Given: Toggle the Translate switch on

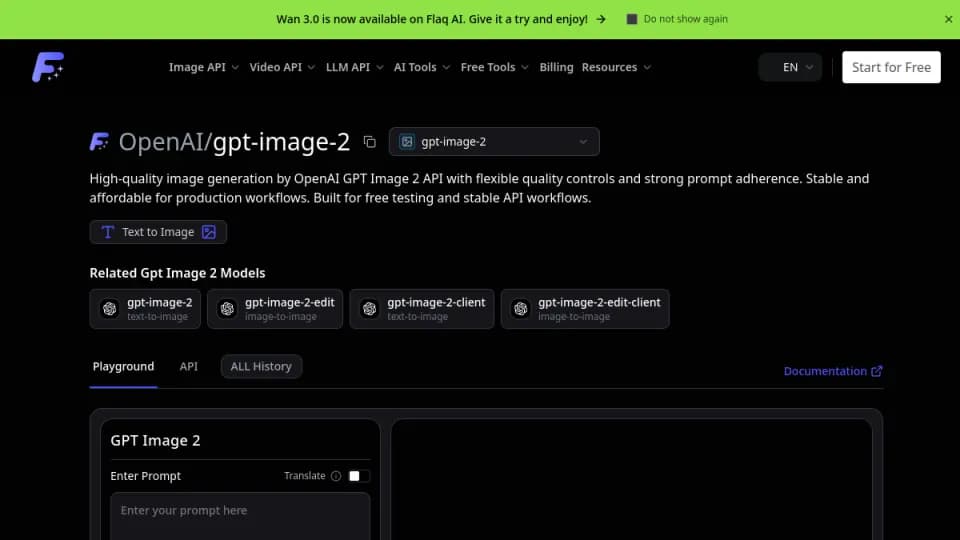Looking at the screenshot, I should (x=359, y=476).
